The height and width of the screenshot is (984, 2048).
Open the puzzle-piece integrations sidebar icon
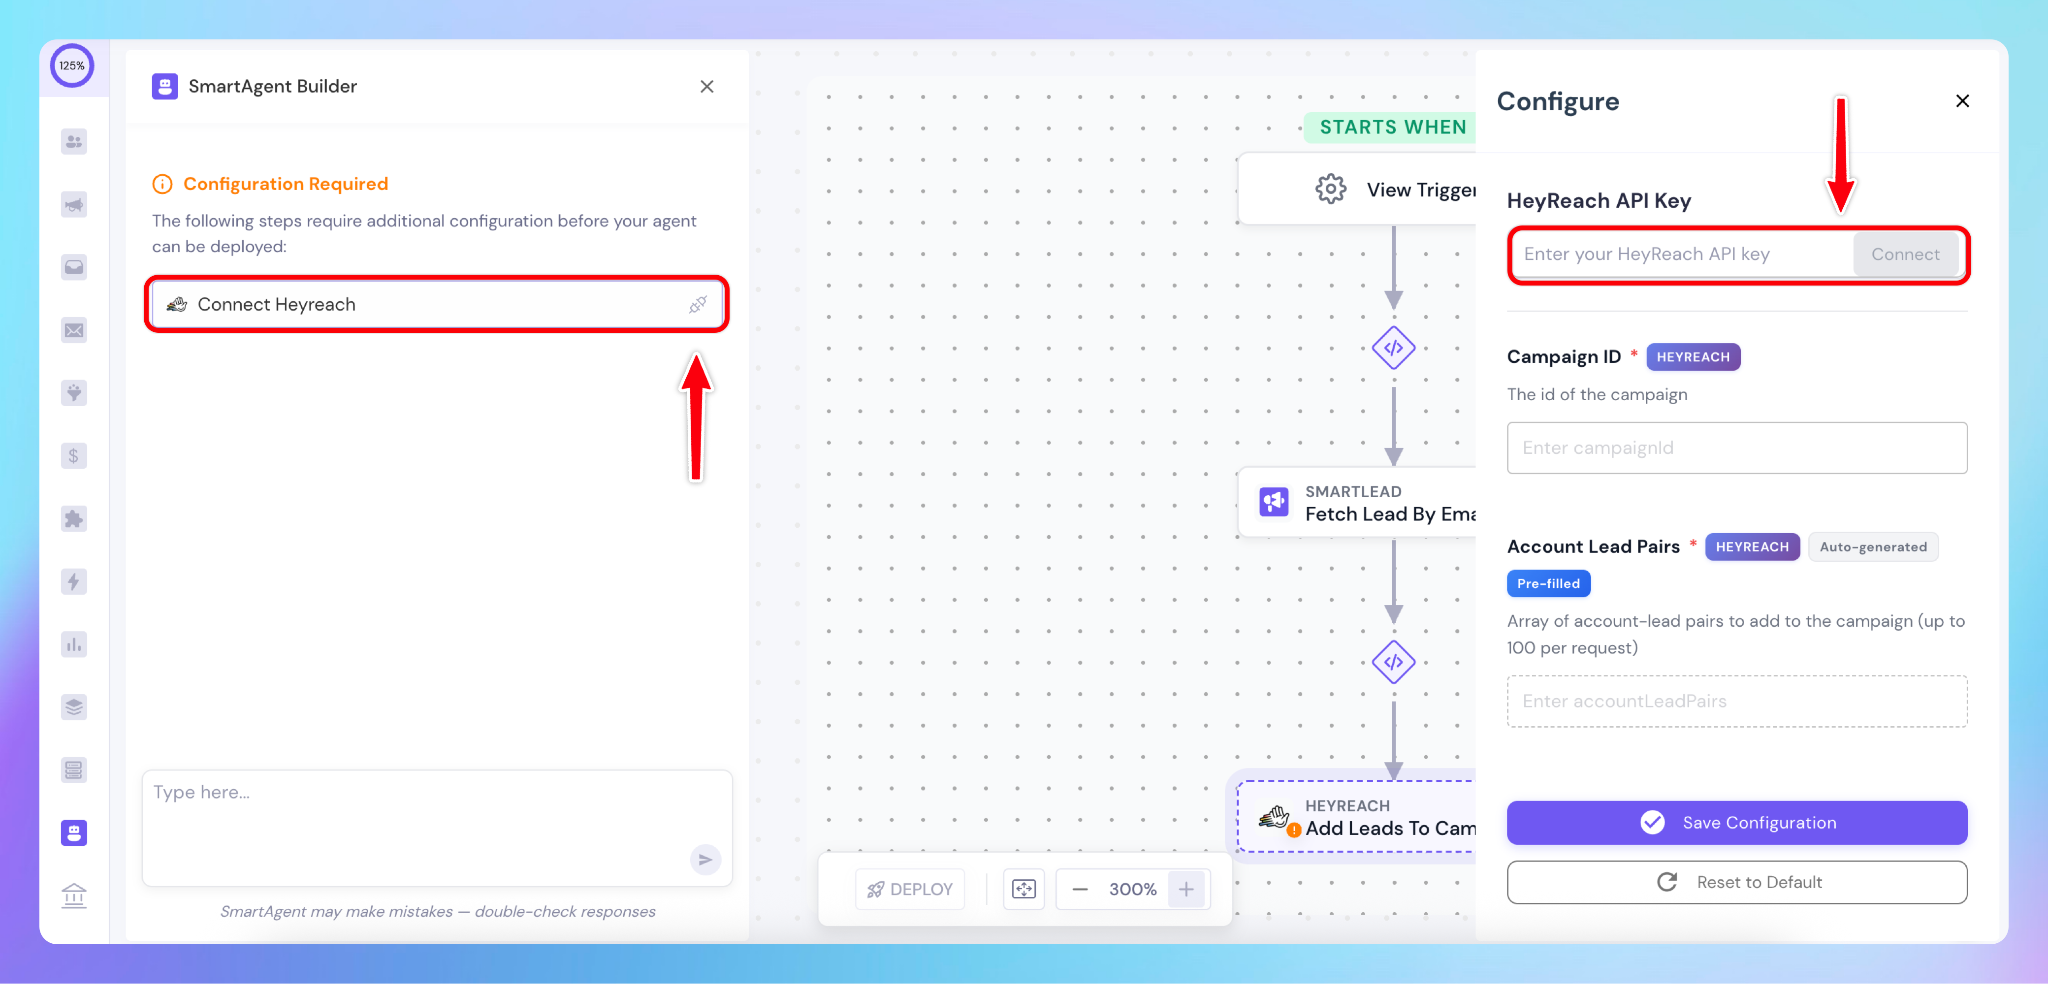[x=74, y=519]
